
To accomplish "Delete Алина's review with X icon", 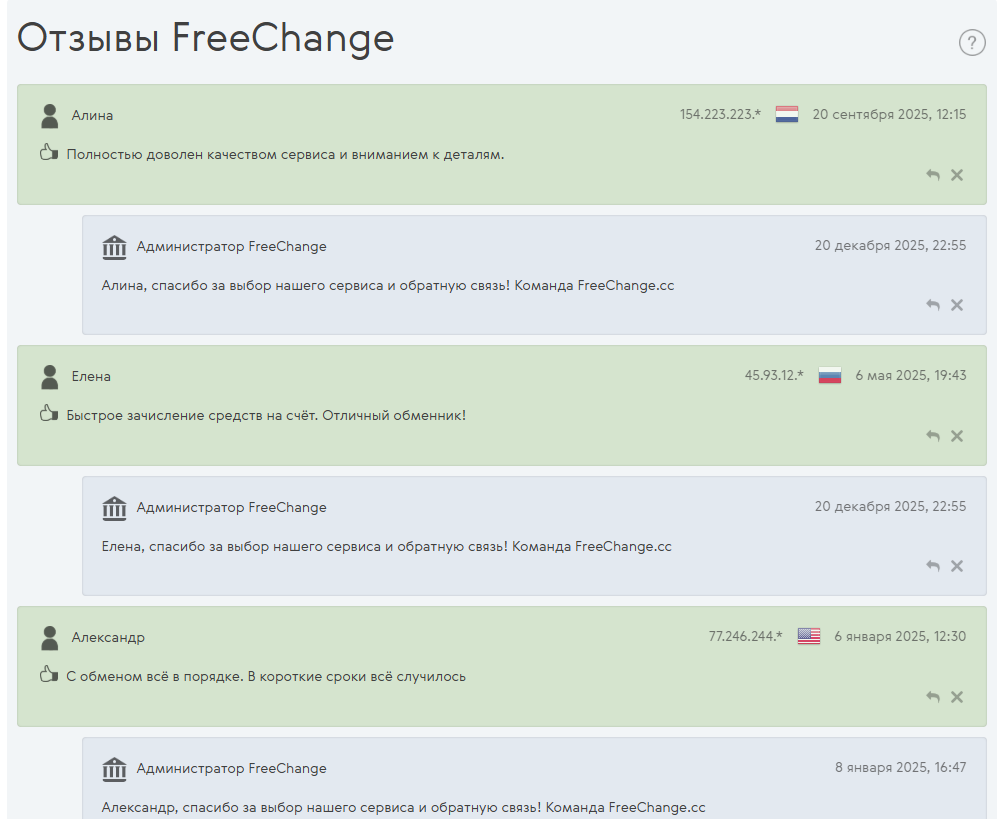I will point(957,175).
